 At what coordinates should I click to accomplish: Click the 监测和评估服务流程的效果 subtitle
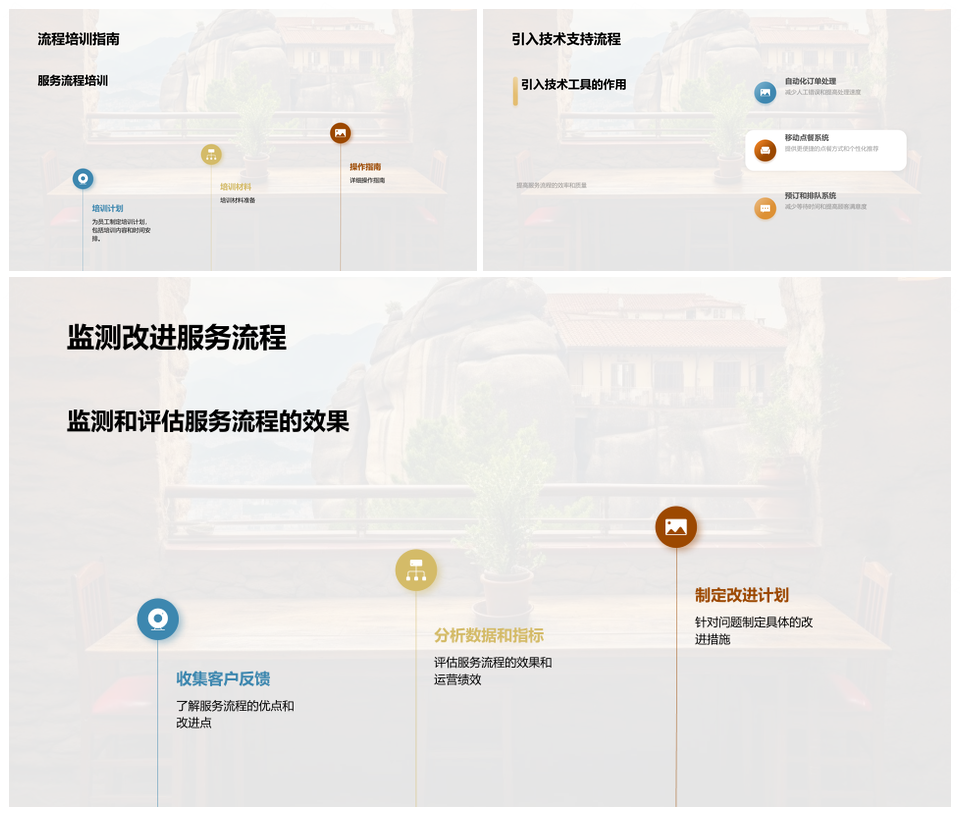[x=208, y=422]
